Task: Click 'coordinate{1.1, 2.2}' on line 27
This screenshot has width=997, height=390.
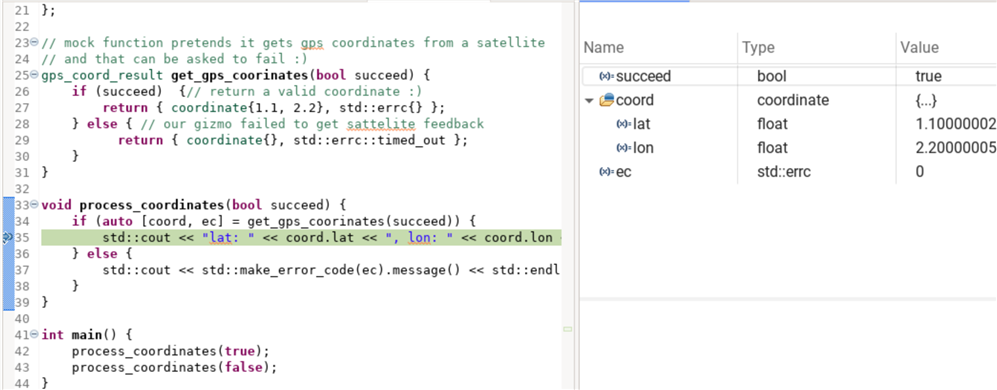Action: pyautogui.click(x=248, y=108)
